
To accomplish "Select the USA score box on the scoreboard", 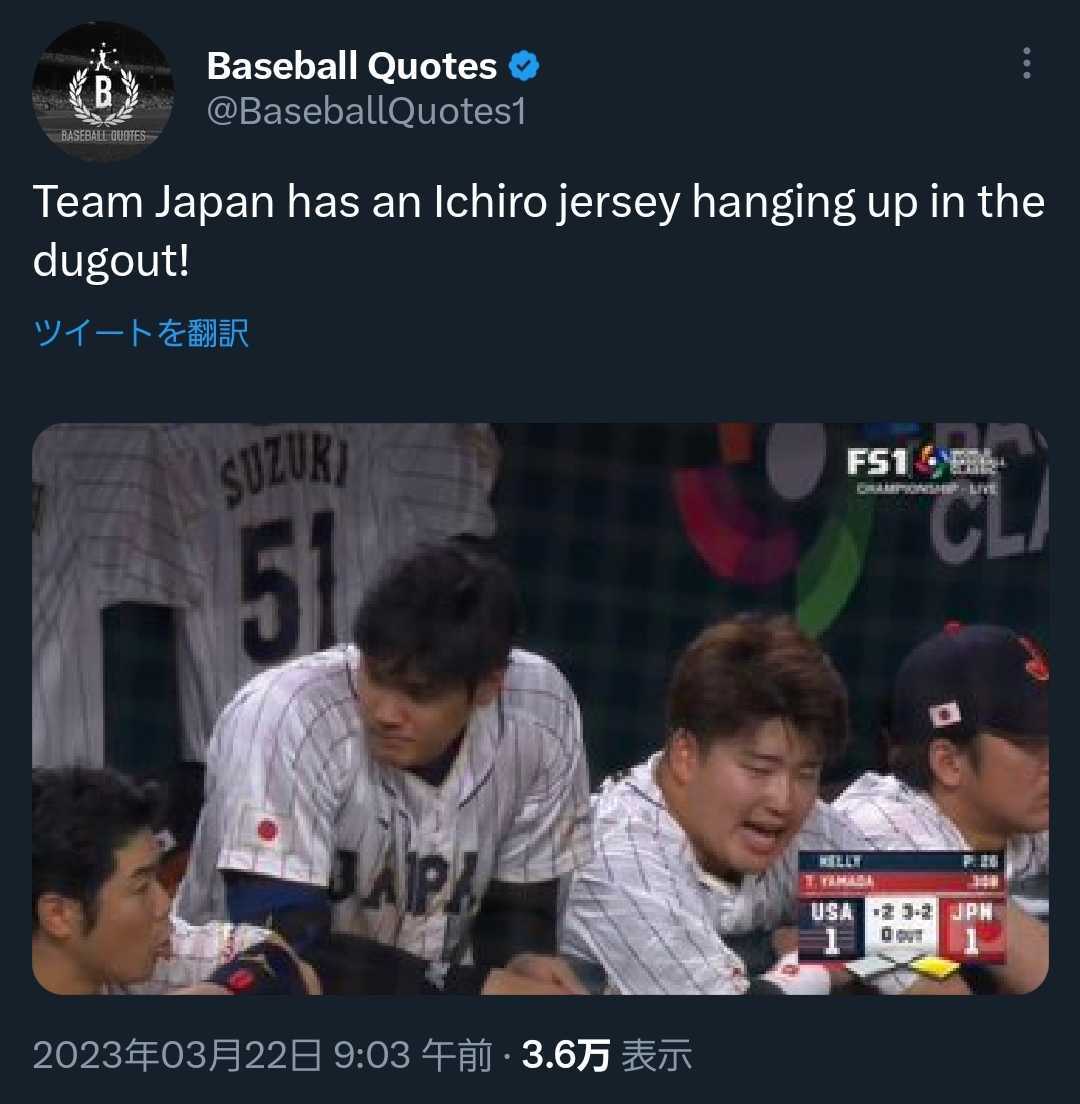I will (x=831, y=927).
